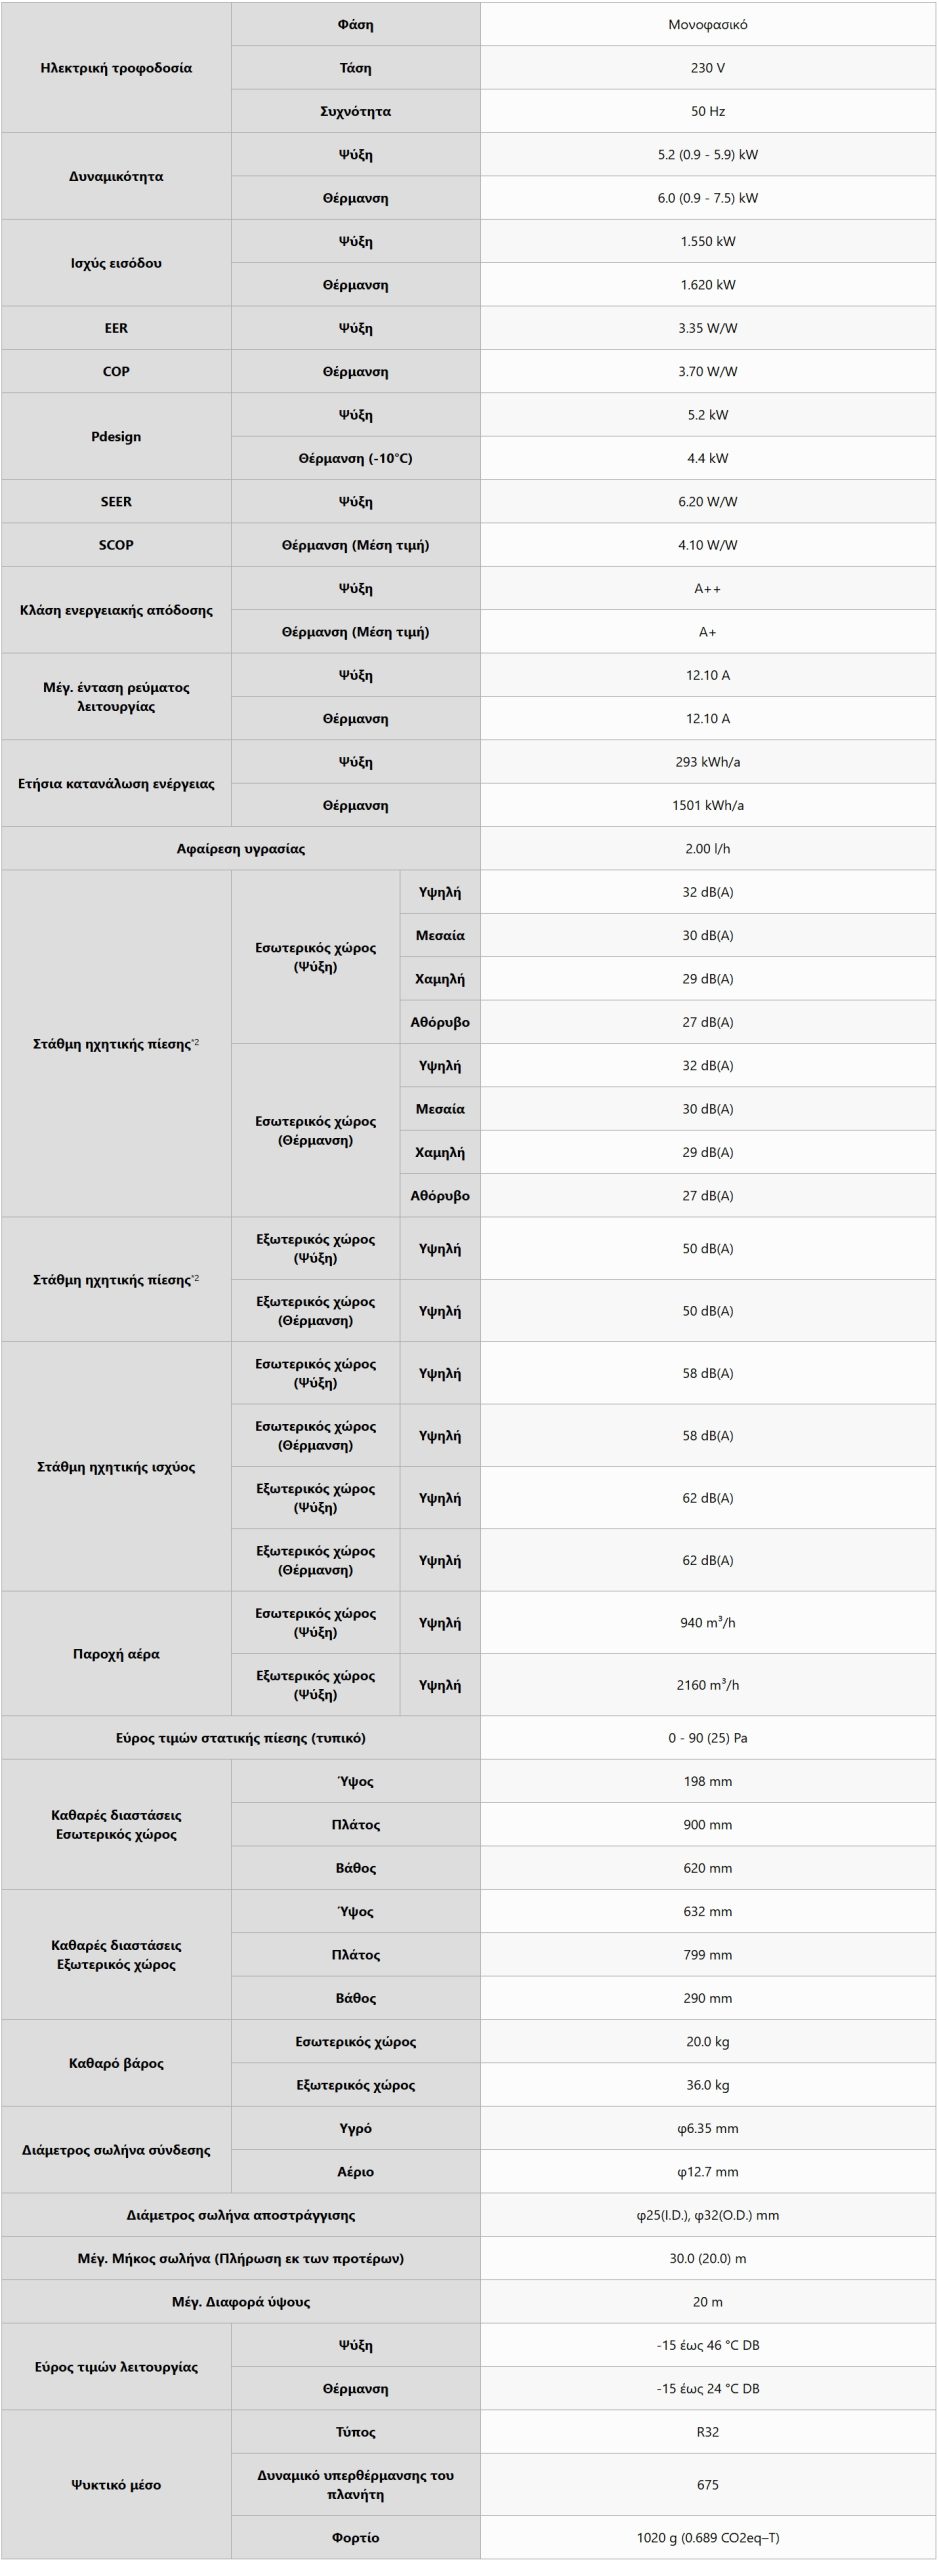Select the 'SCOP' label cell
This screenshot has width=939, height=2560.
[116, 545]
